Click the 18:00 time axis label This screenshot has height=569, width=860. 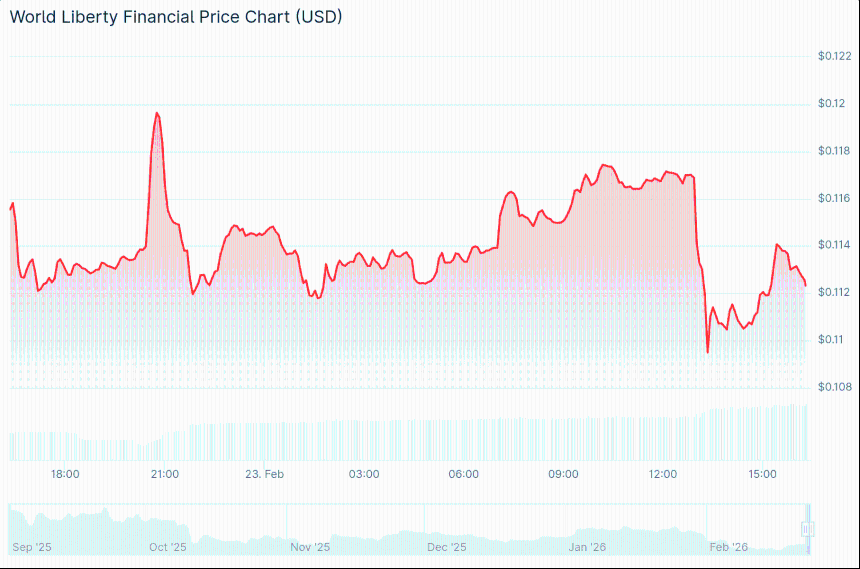(65, 474)
